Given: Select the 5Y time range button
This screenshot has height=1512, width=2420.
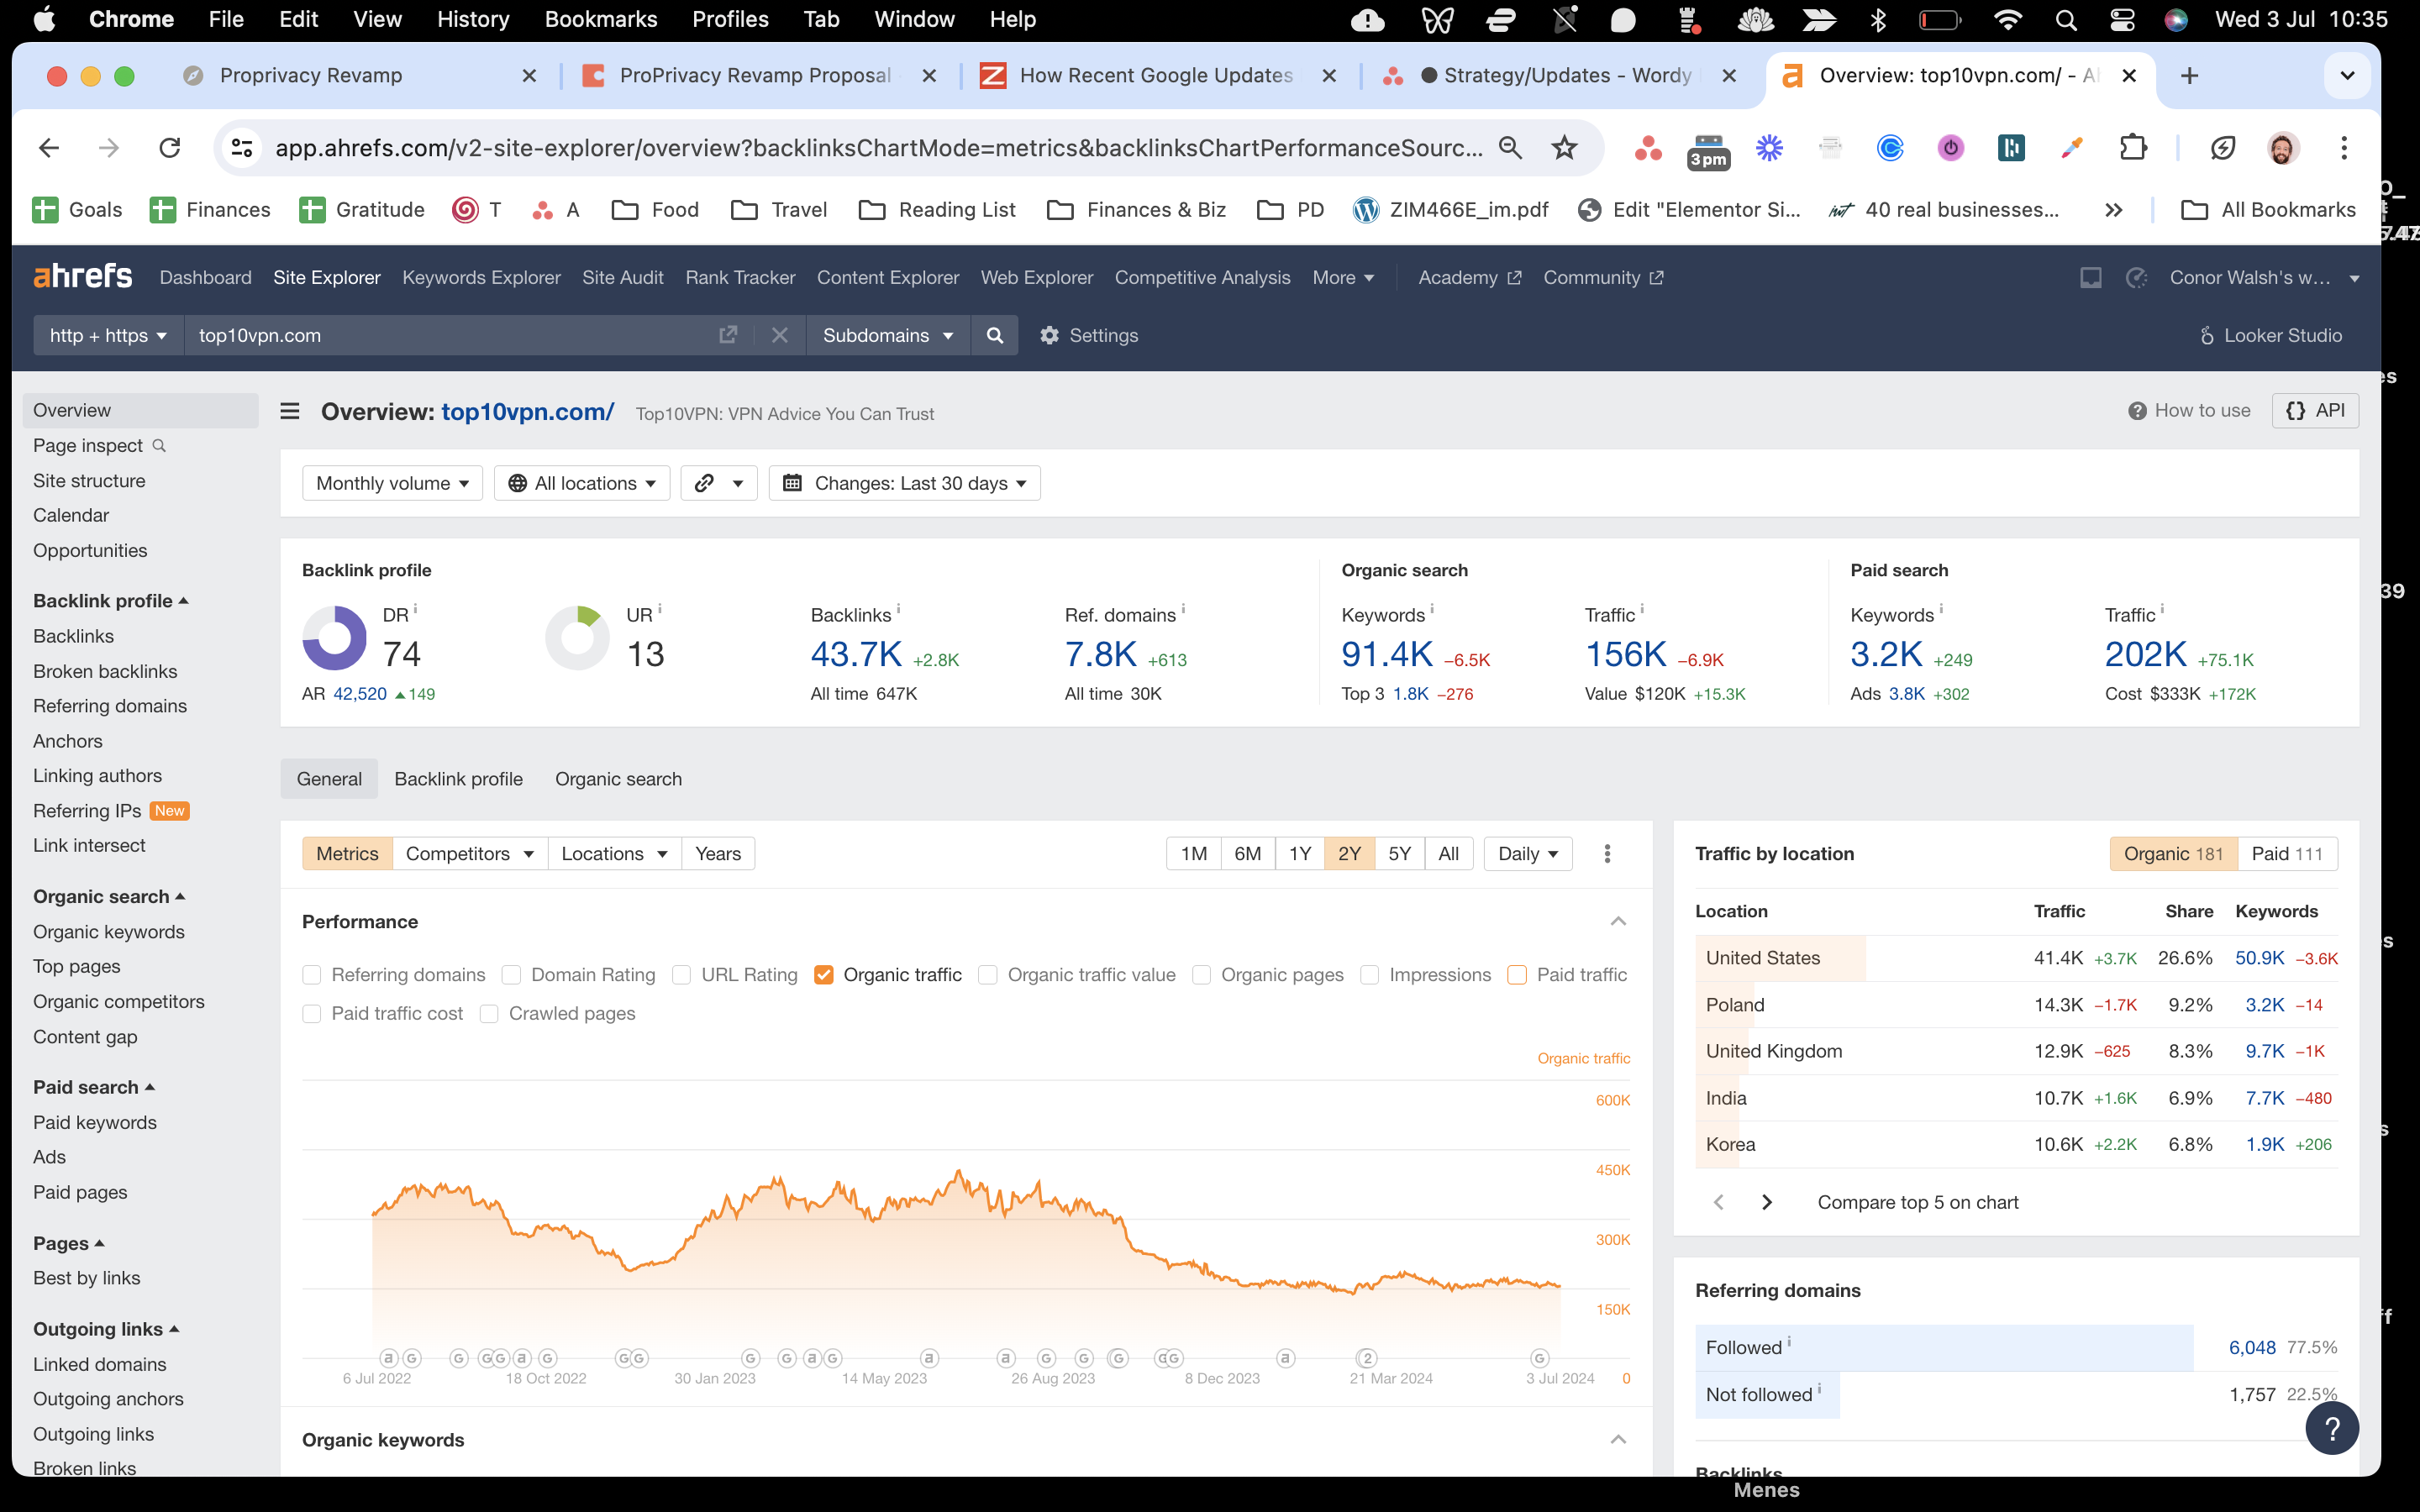Looking at the screenshot, I should click(1399, 853).
